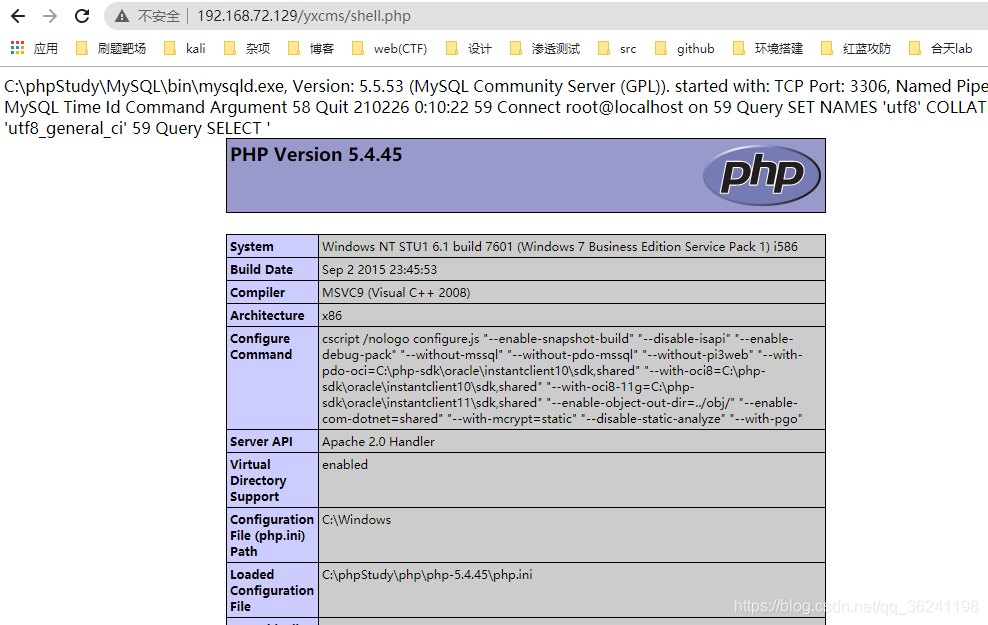Click the mysqld.exe version log line
Viewport: 988px width, 625px height.
(x=496, y=86)
